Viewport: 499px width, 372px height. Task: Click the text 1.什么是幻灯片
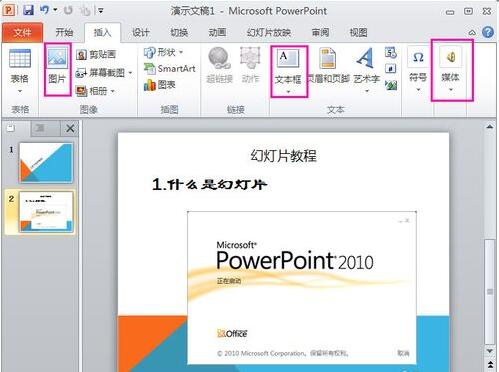pyautogui.click(x=209, y=185)
